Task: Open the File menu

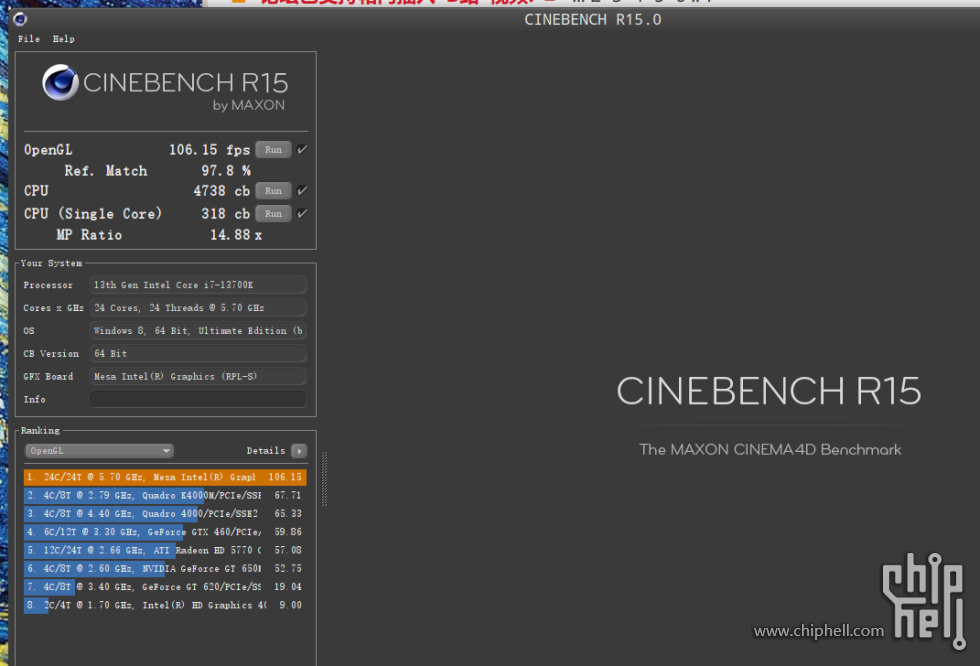Action: click(x=29, y=39)
